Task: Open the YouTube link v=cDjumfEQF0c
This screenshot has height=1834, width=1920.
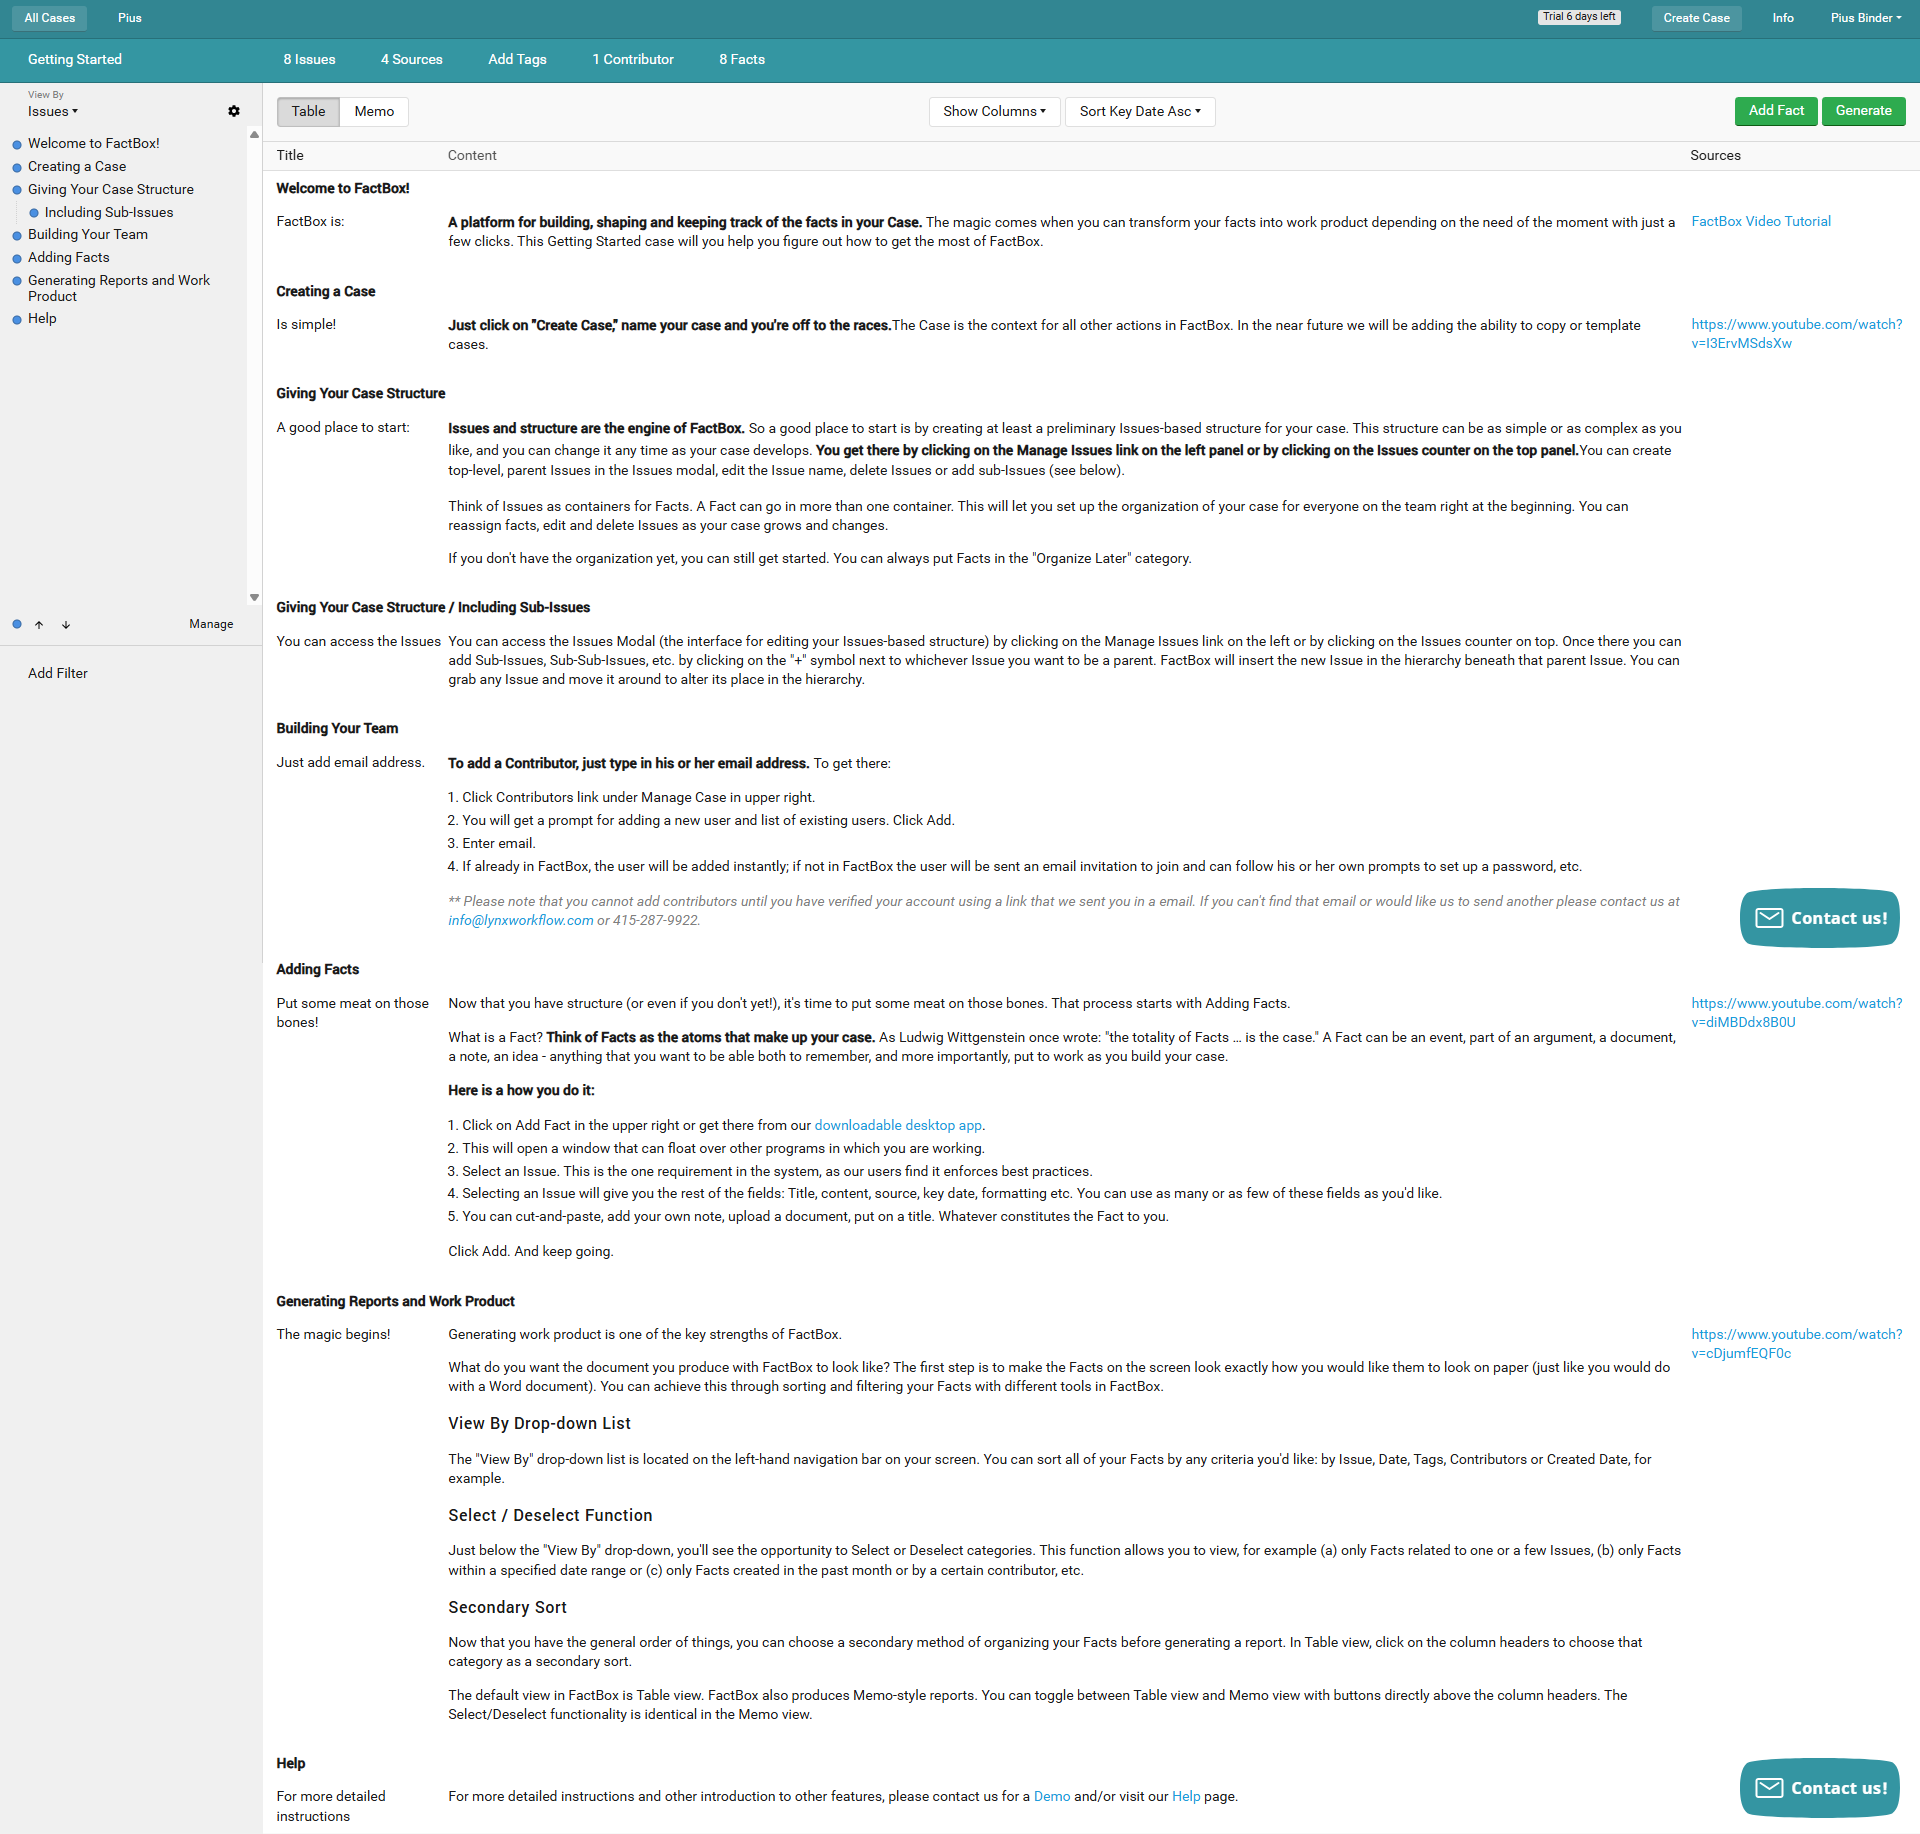Action: click(1796, 1344)
